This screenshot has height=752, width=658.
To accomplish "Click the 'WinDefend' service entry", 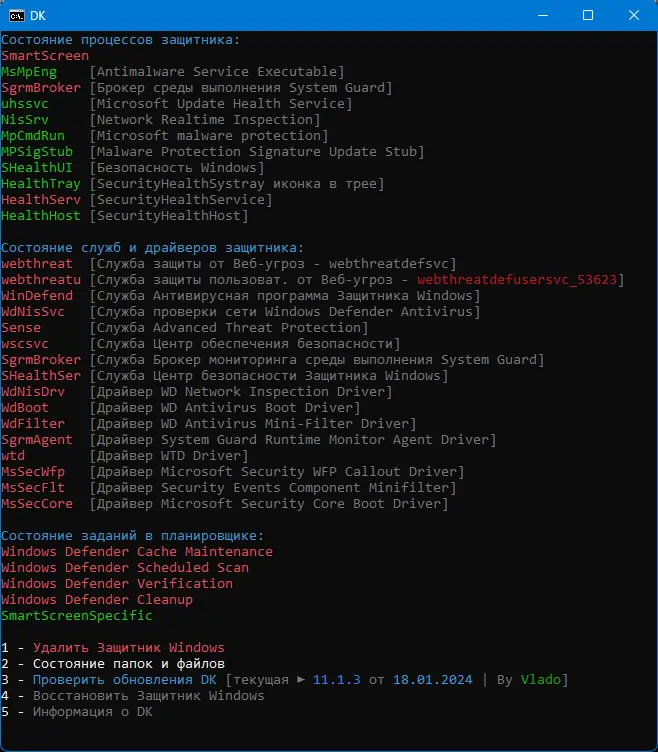I will (37, 296).
